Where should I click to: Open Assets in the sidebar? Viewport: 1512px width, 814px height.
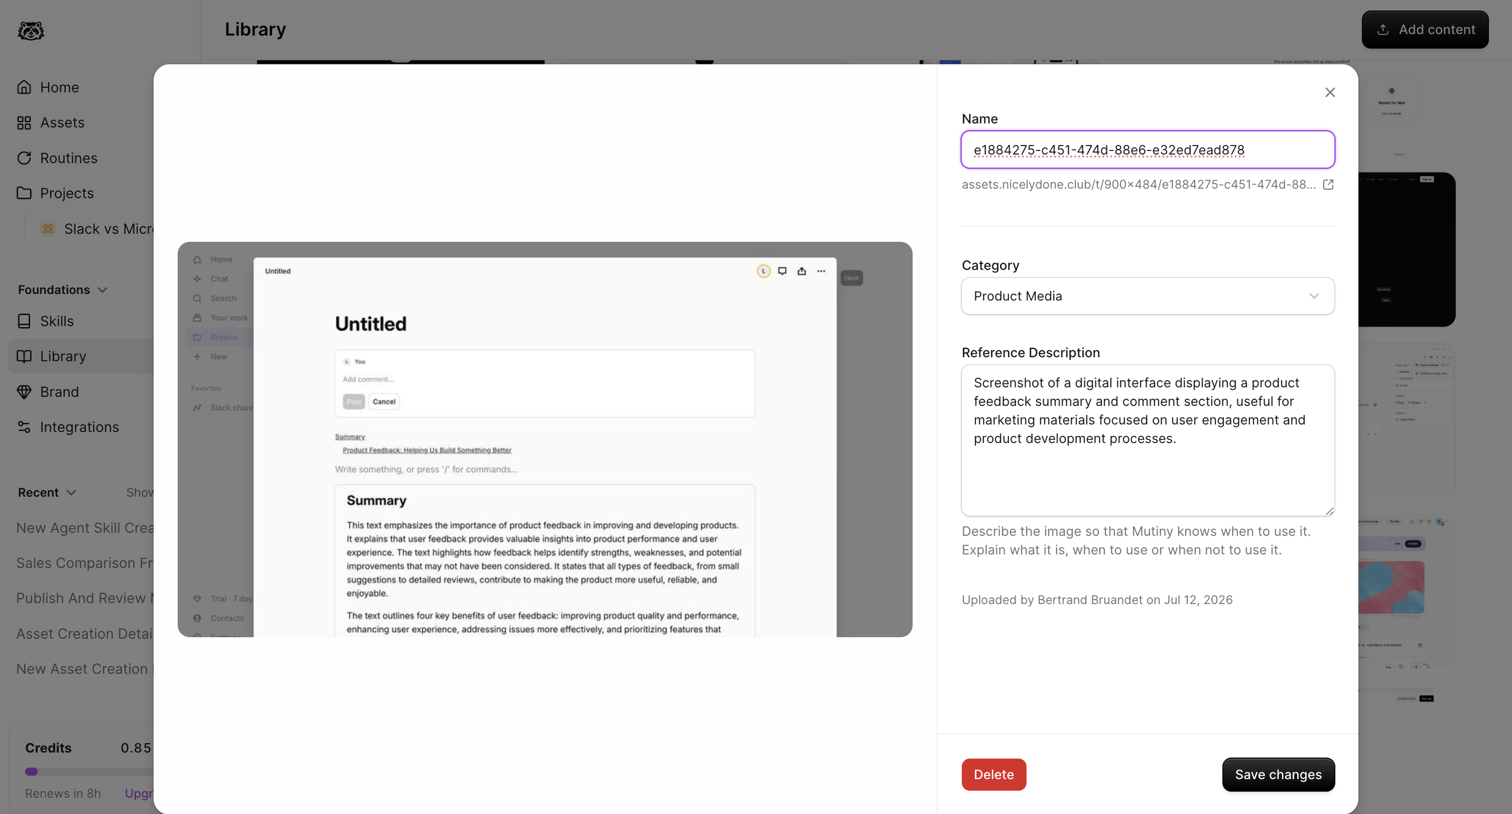click(62, 122)
